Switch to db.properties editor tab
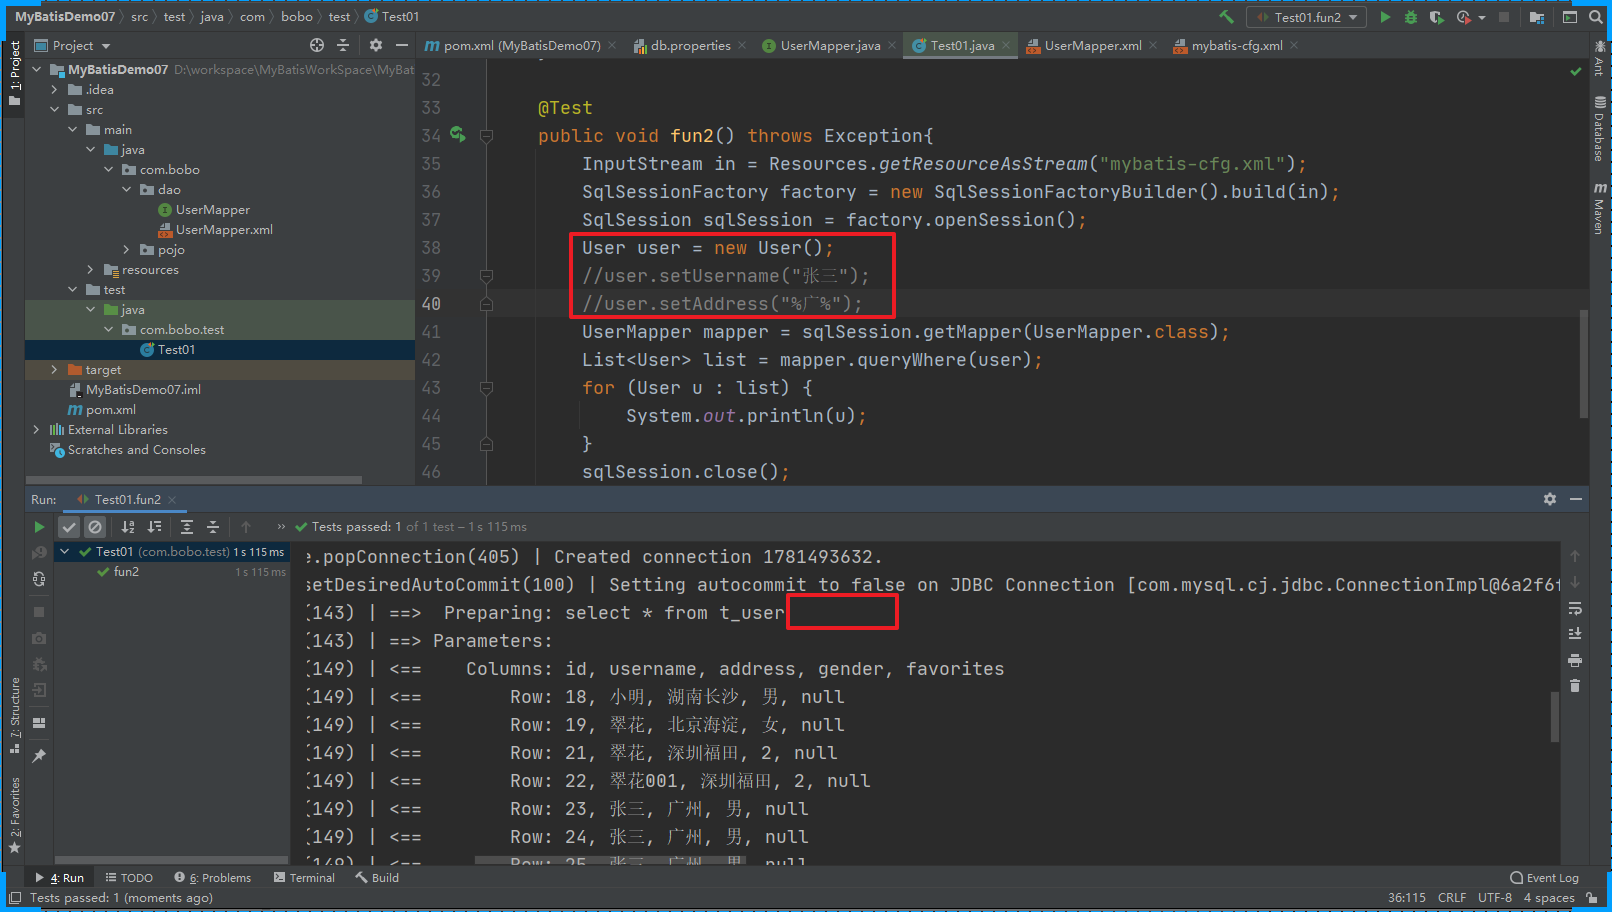The image size is (1612, 912). tap(691, 46)
